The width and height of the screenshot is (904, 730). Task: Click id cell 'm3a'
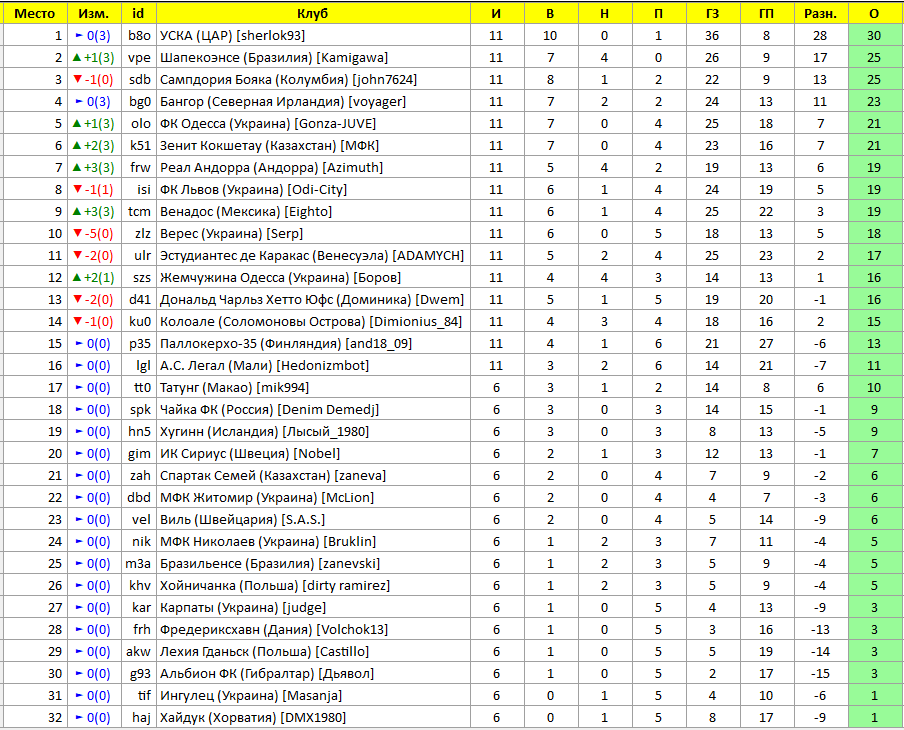coord(138,563)
